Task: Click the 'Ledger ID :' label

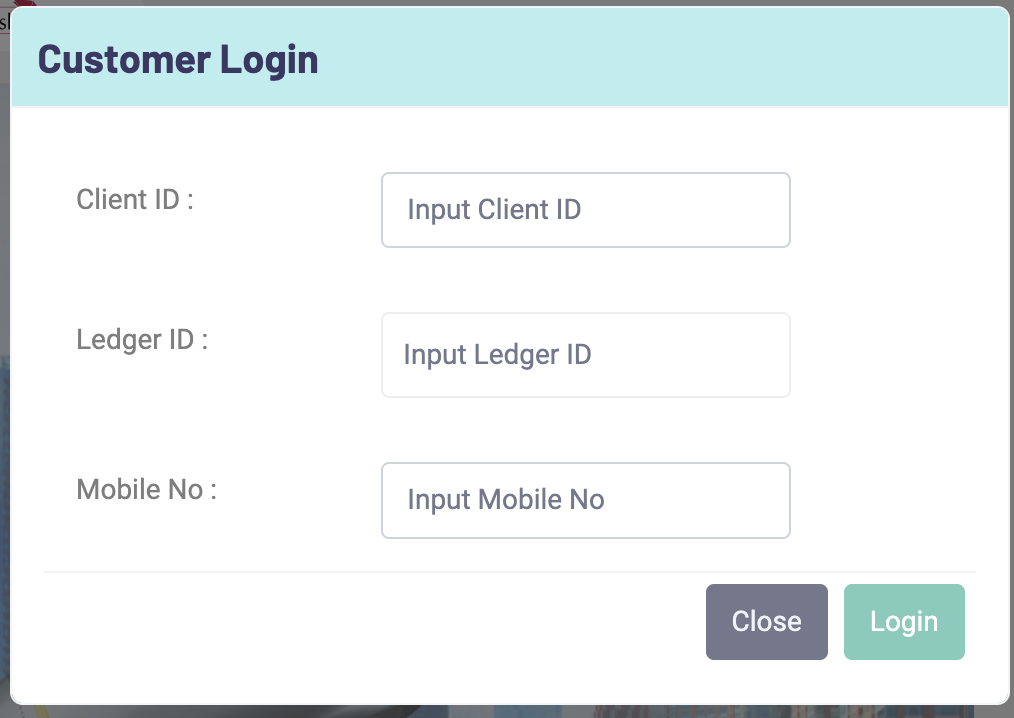Action: (x=142, y=339)
